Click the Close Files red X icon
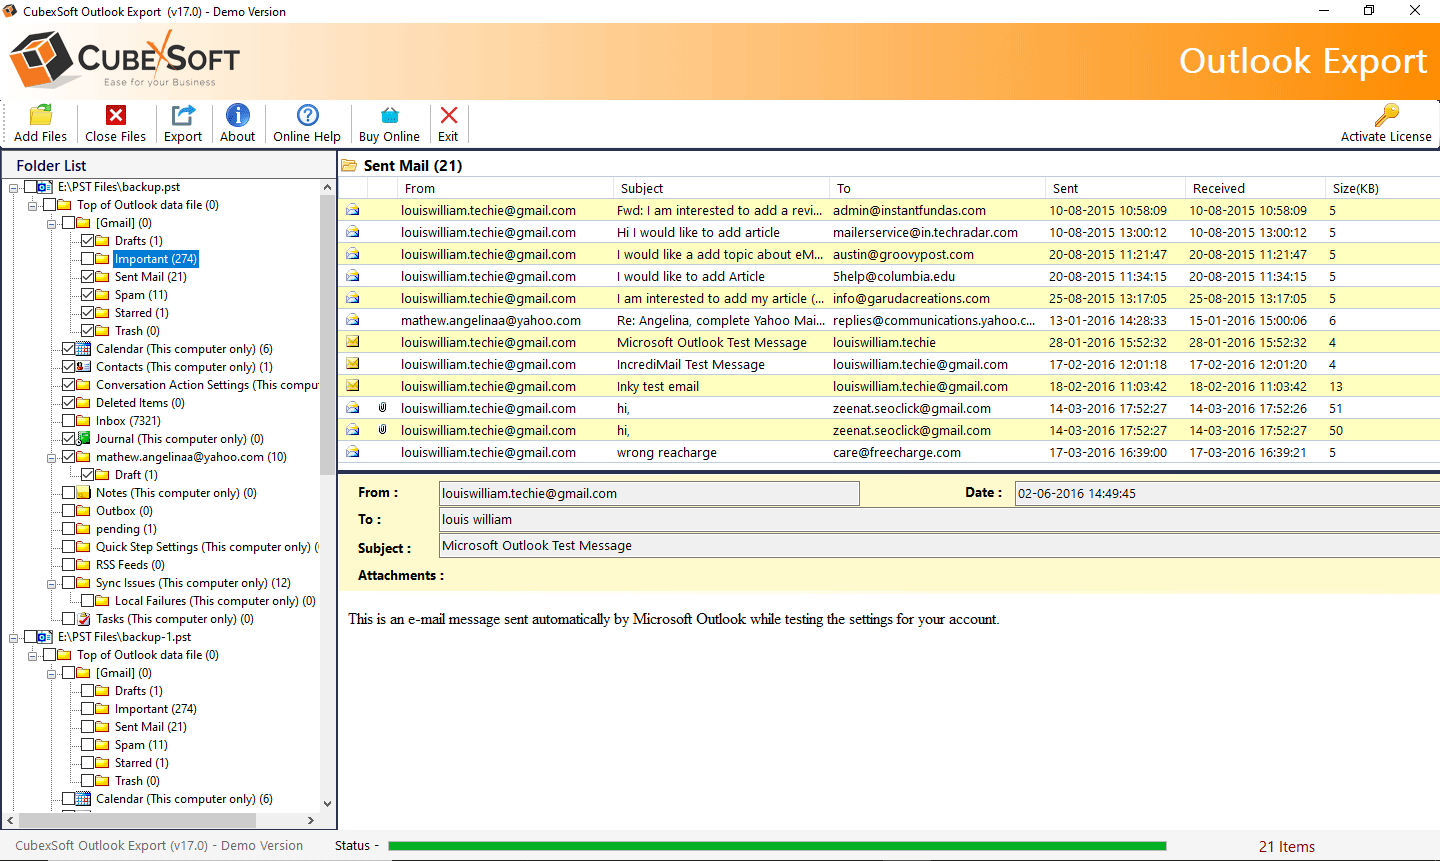1440x861 pixels. (x=116, y=116)
